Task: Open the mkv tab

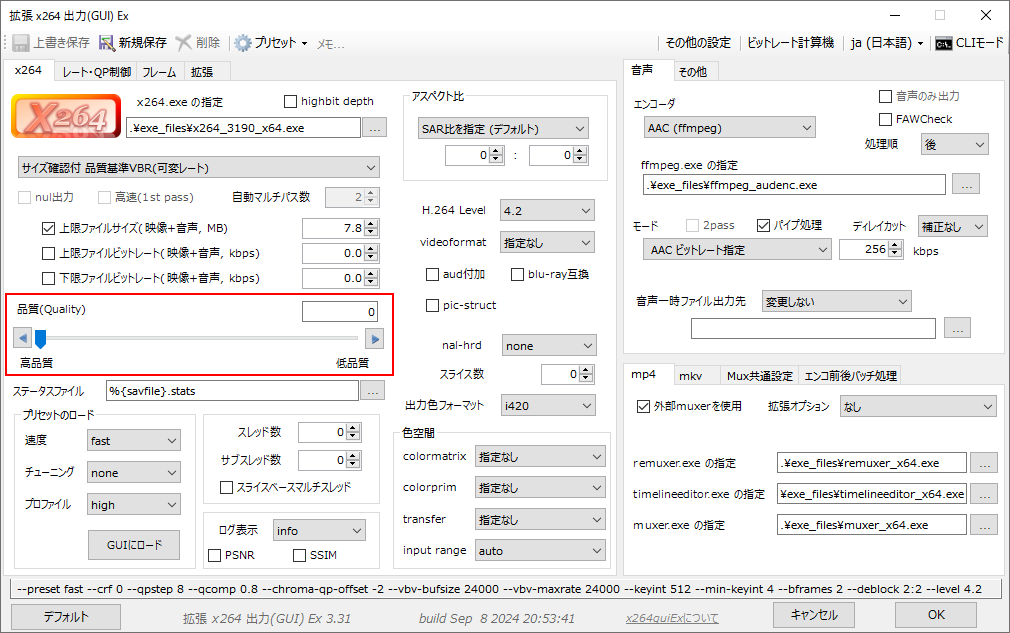Action: (690, 375)
